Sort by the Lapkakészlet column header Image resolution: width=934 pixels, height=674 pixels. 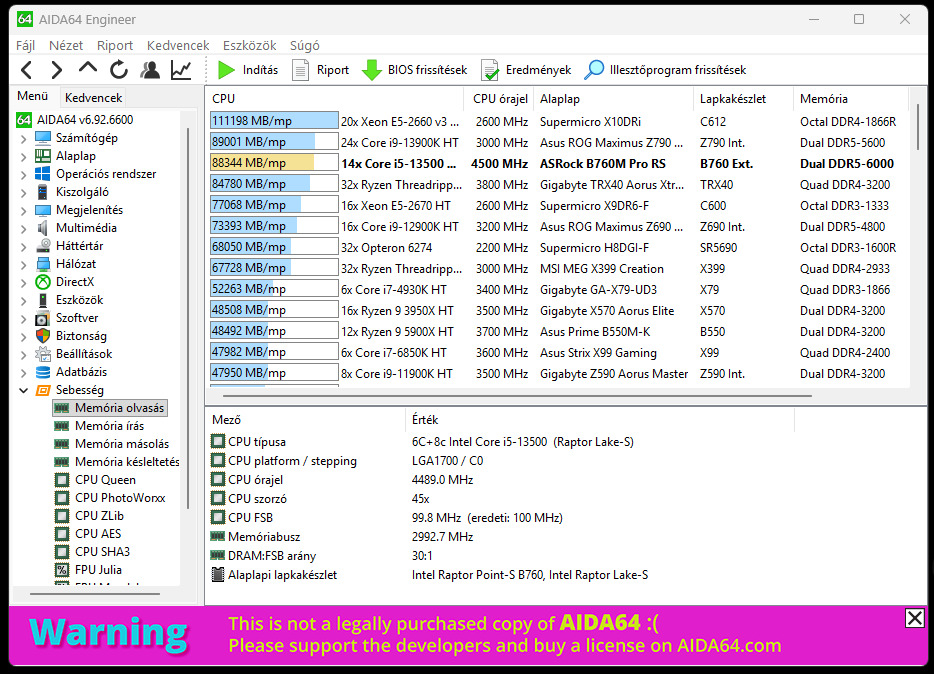pyautogui.click(x=743, y=99)
